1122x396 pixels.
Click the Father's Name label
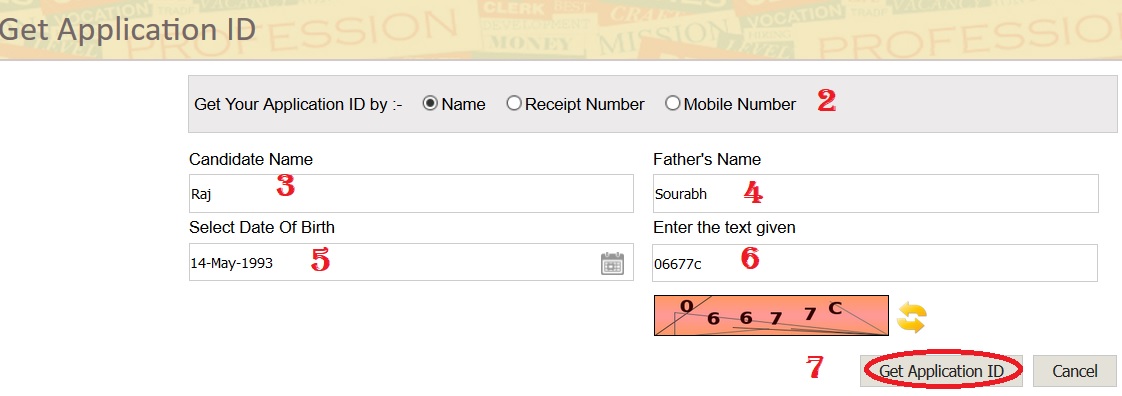point(707,159)
